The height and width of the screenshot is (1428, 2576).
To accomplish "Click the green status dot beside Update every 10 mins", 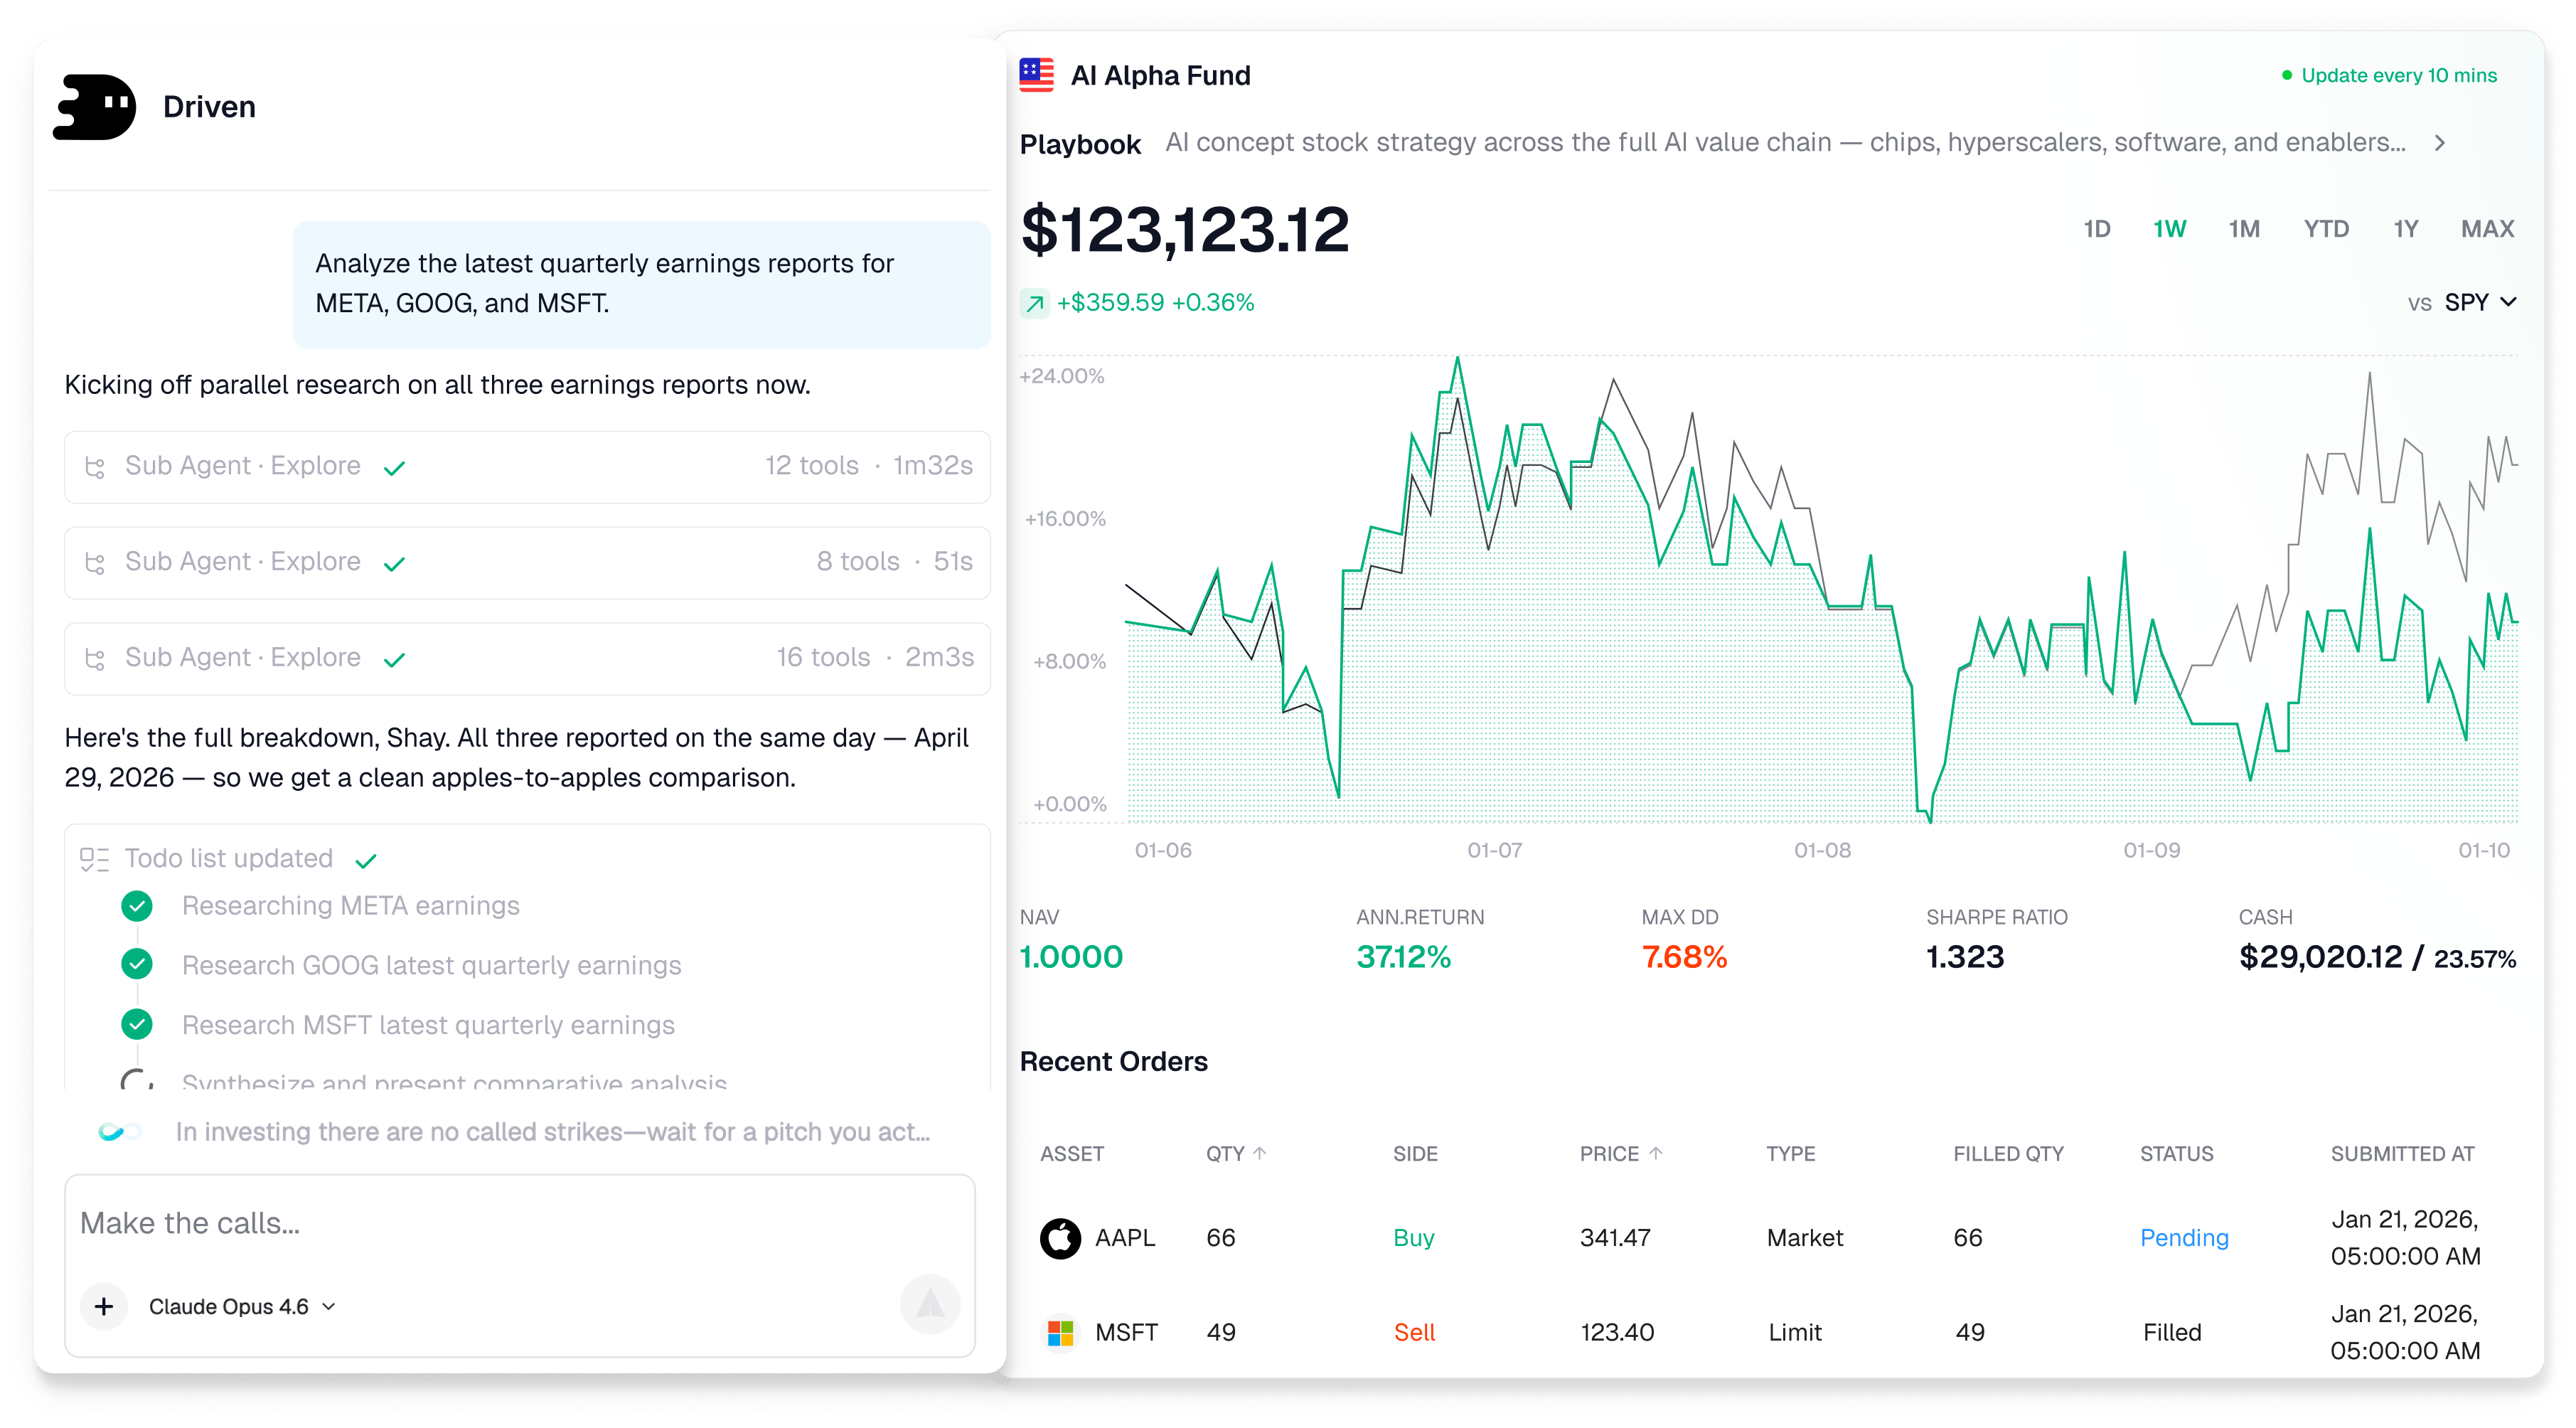I will pos(2286,75).
